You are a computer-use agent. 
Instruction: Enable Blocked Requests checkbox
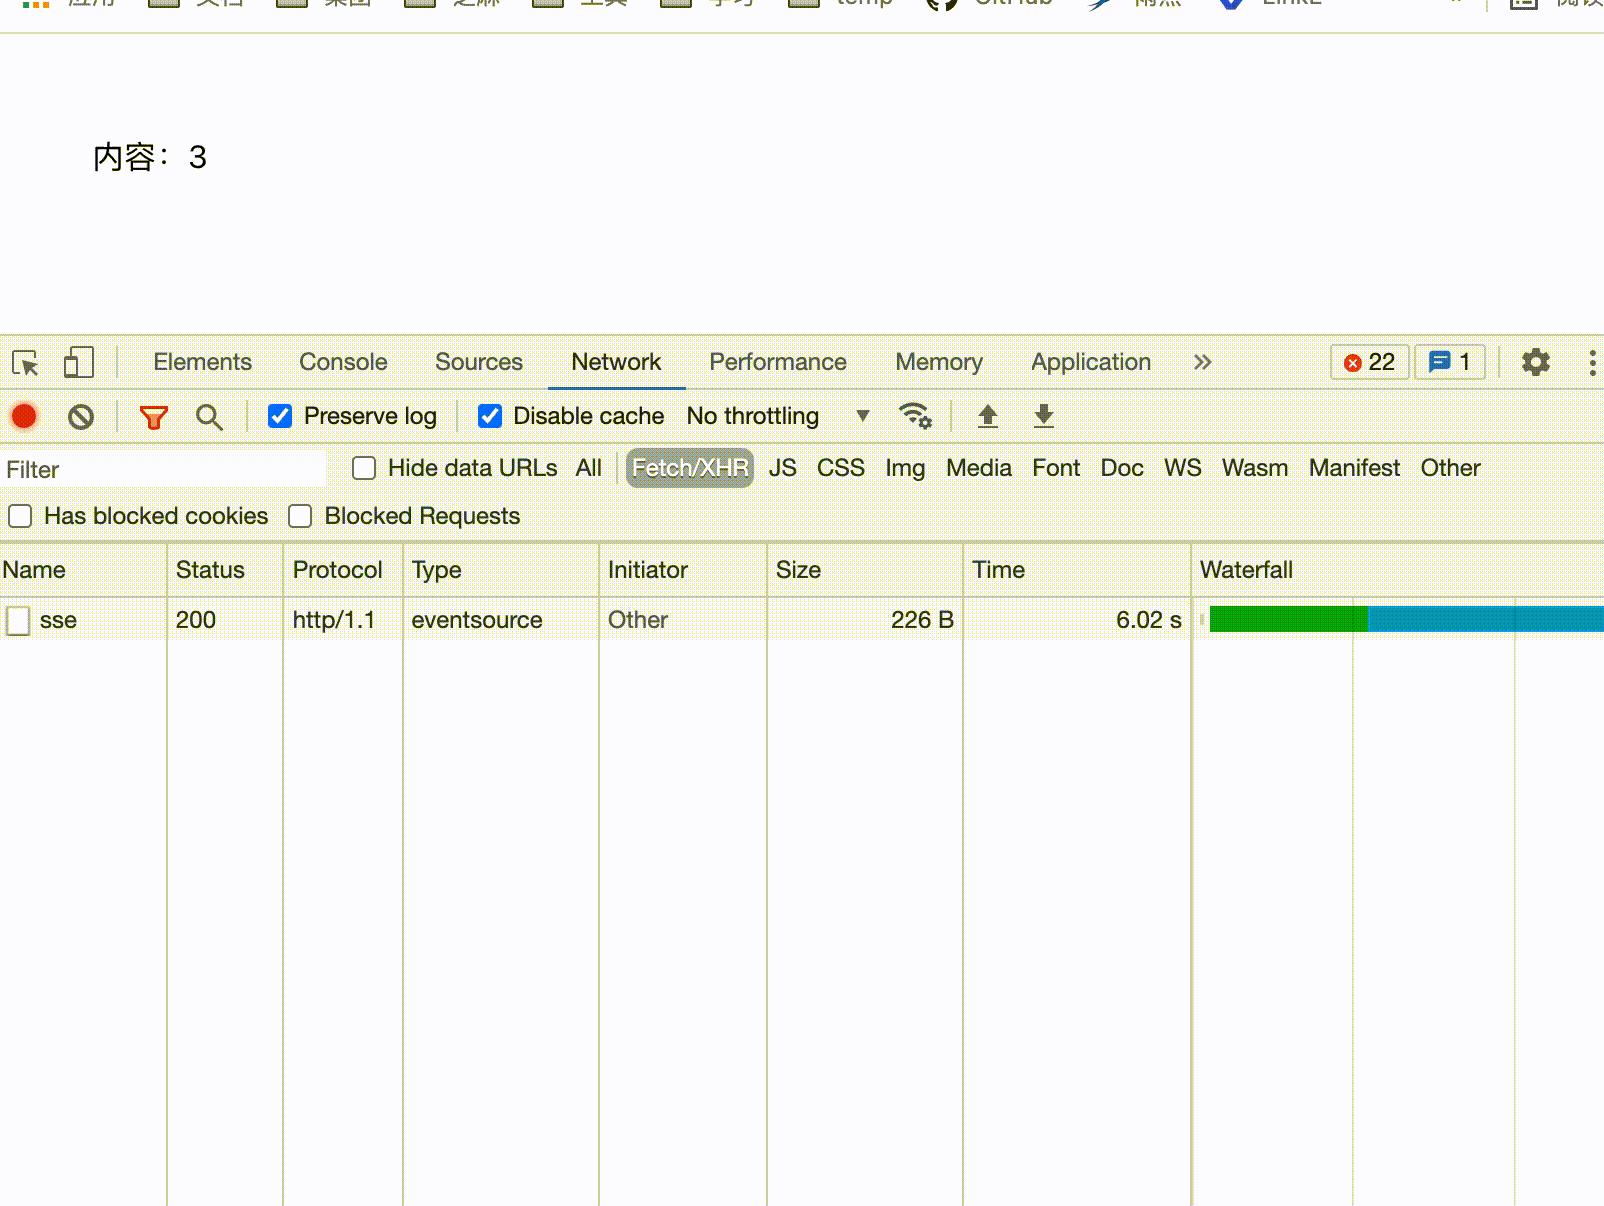pos(300,516)
